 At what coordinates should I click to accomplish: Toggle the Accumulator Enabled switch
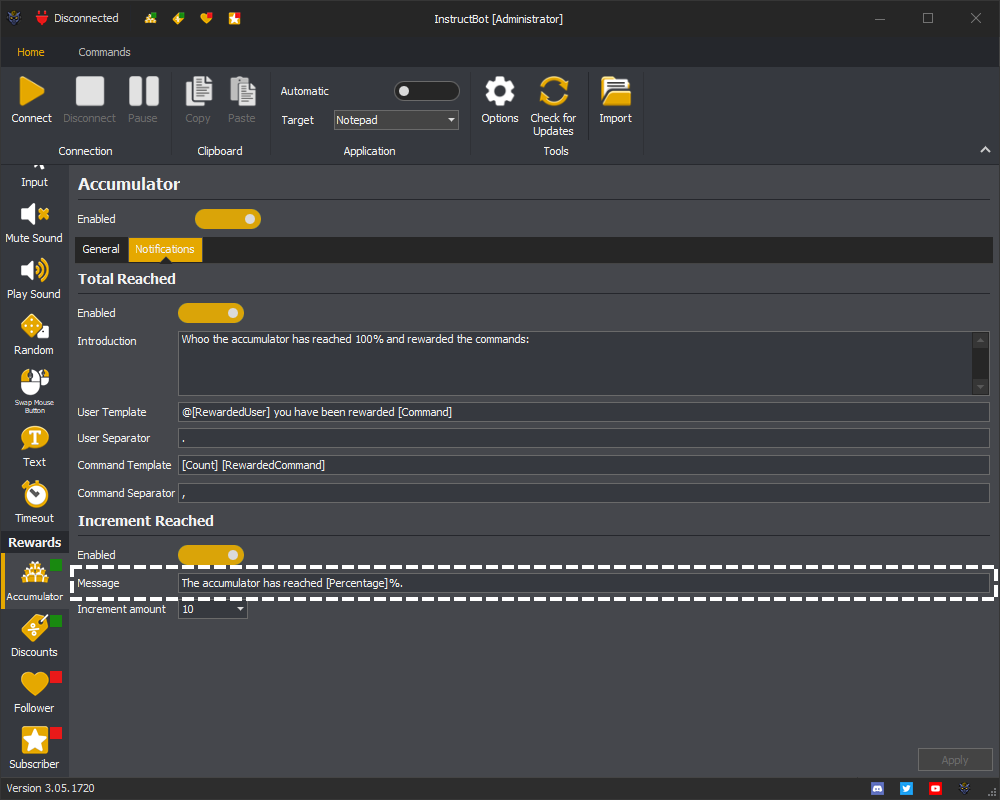228,219
